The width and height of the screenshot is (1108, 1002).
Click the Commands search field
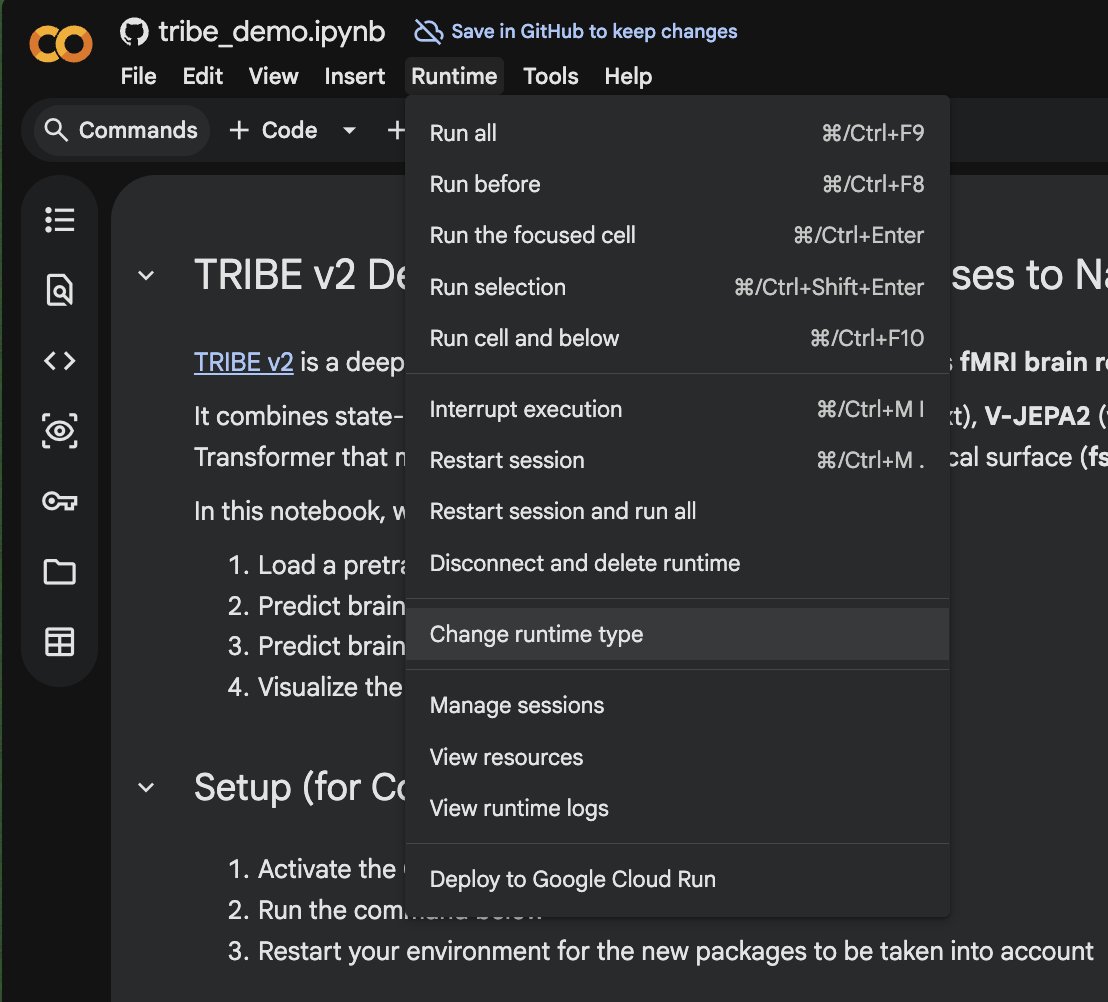point(122,131)
